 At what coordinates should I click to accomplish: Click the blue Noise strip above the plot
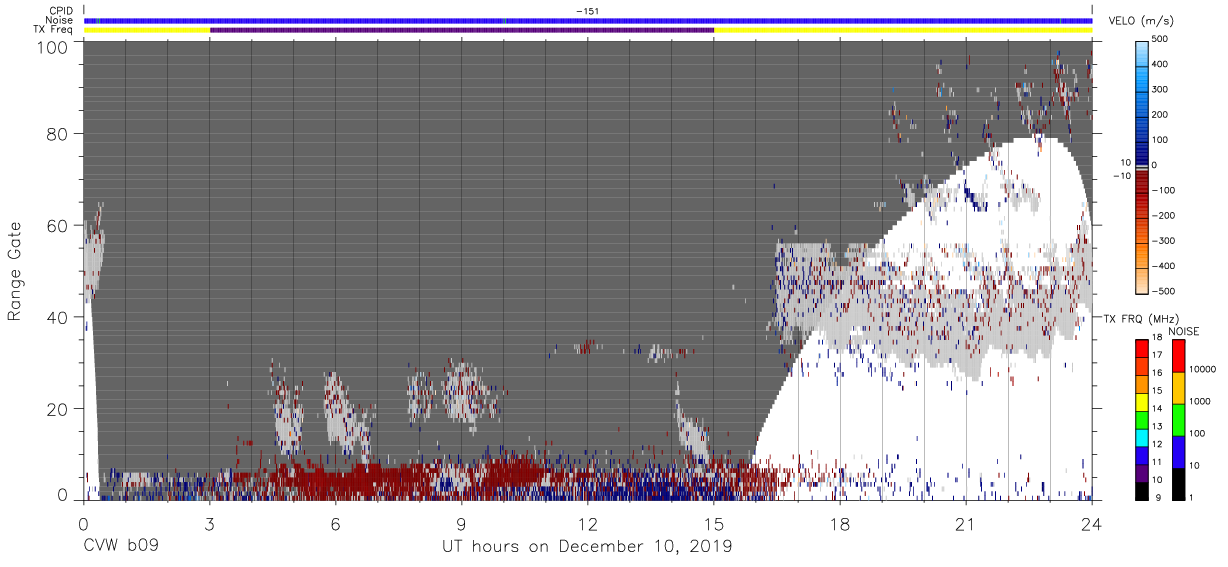(x=588, y=20)
